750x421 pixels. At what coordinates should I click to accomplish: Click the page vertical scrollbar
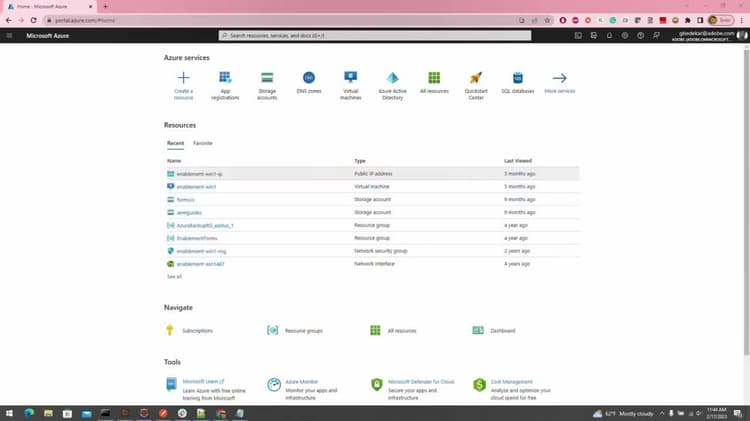point(746,201)
